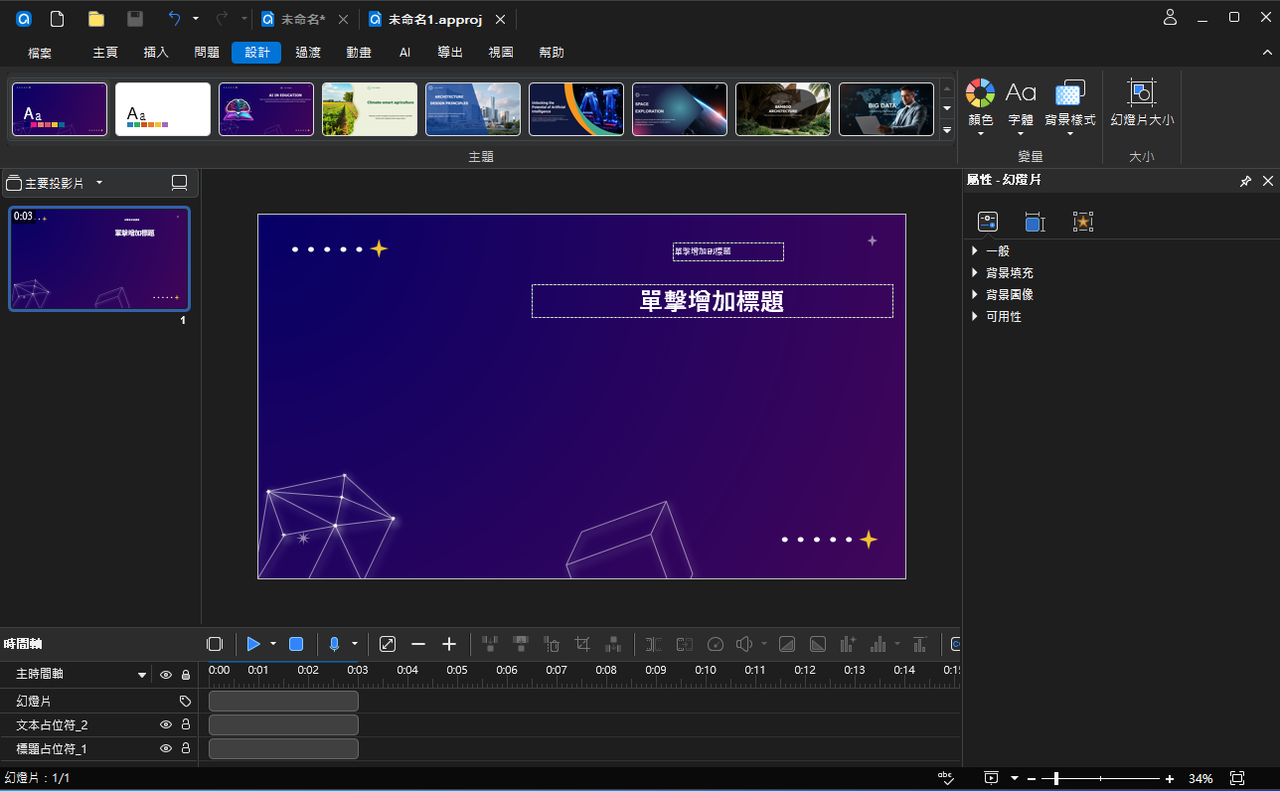Click the 背景樣式 background style icon

[1070, 93]
